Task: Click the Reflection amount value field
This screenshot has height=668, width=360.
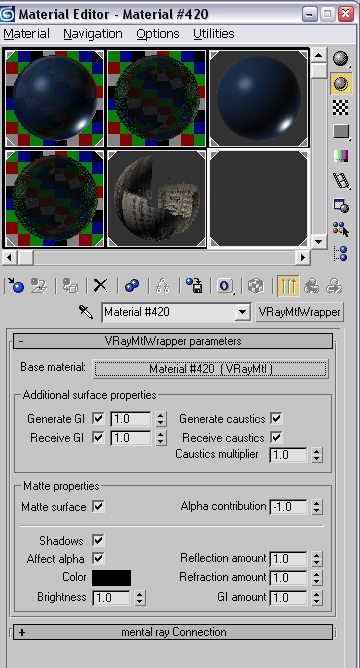Action: coord(288,559)
